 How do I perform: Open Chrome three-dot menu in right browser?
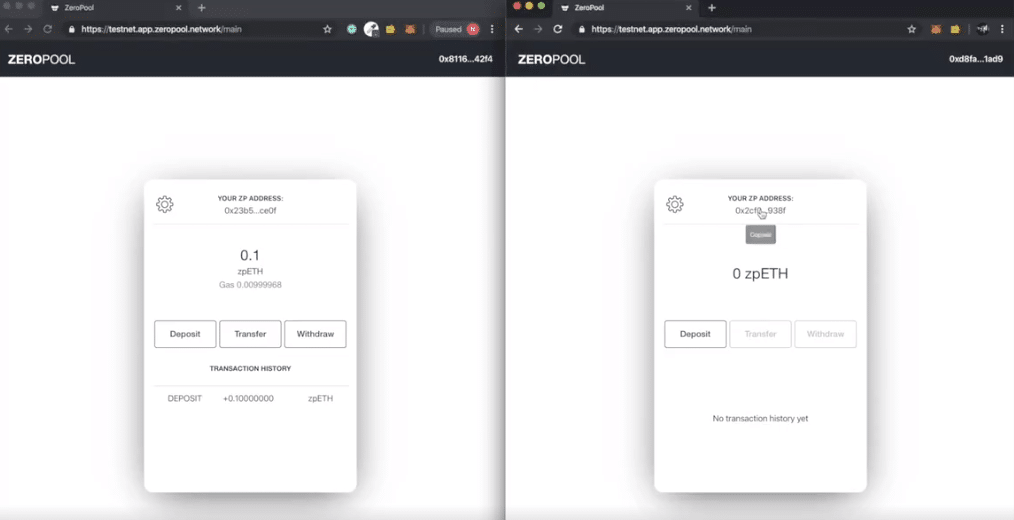pyautogui.click(x=1003, y=29)
